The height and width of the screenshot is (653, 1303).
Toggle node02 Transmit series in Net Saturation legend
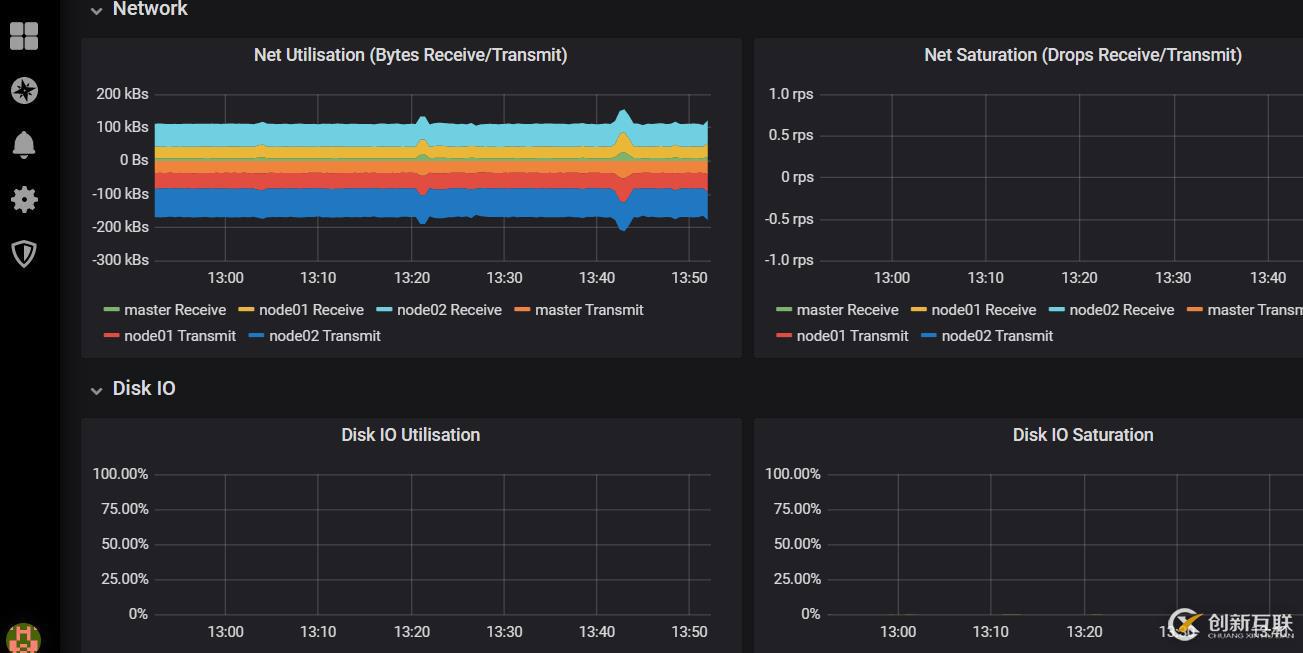tap(997, 336)
